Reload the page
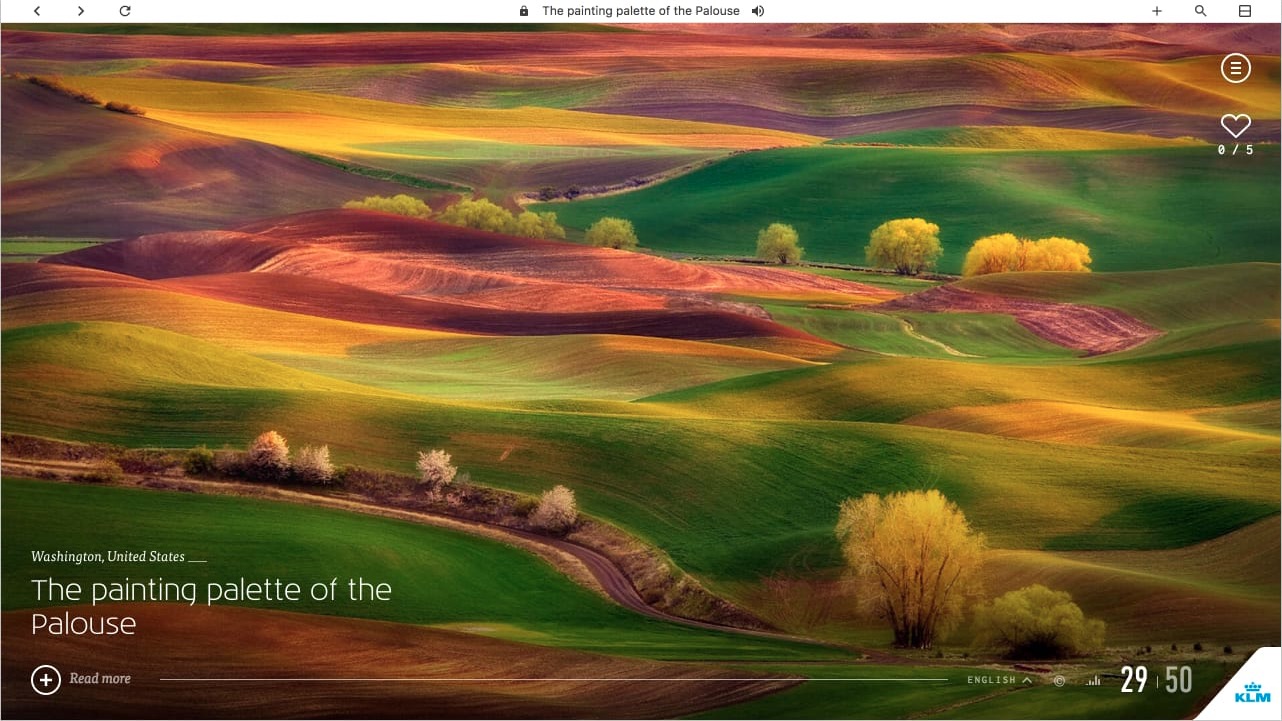1282x721 pixels. (x=125, y=11)
